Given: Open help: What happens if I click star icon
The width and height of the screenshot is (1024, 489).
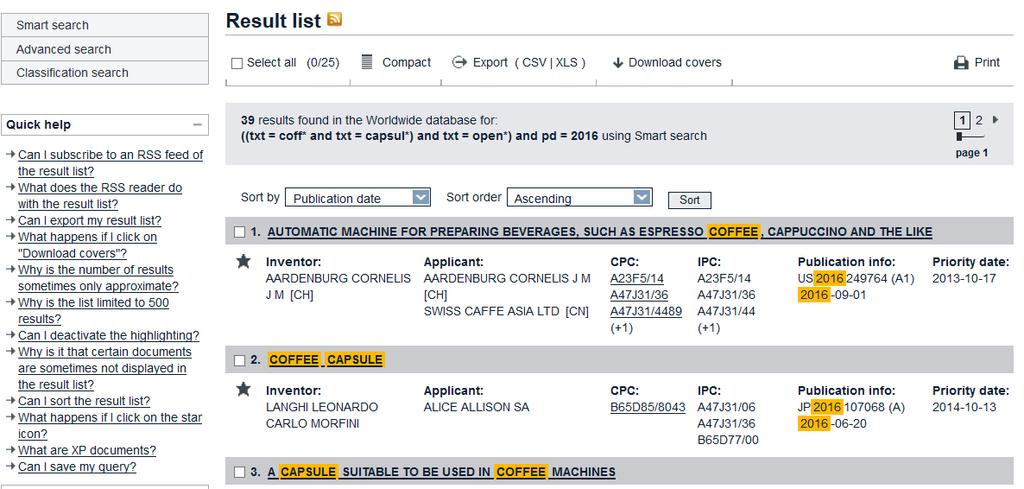Looking at the screenshot, I should (x=110, y=426).
